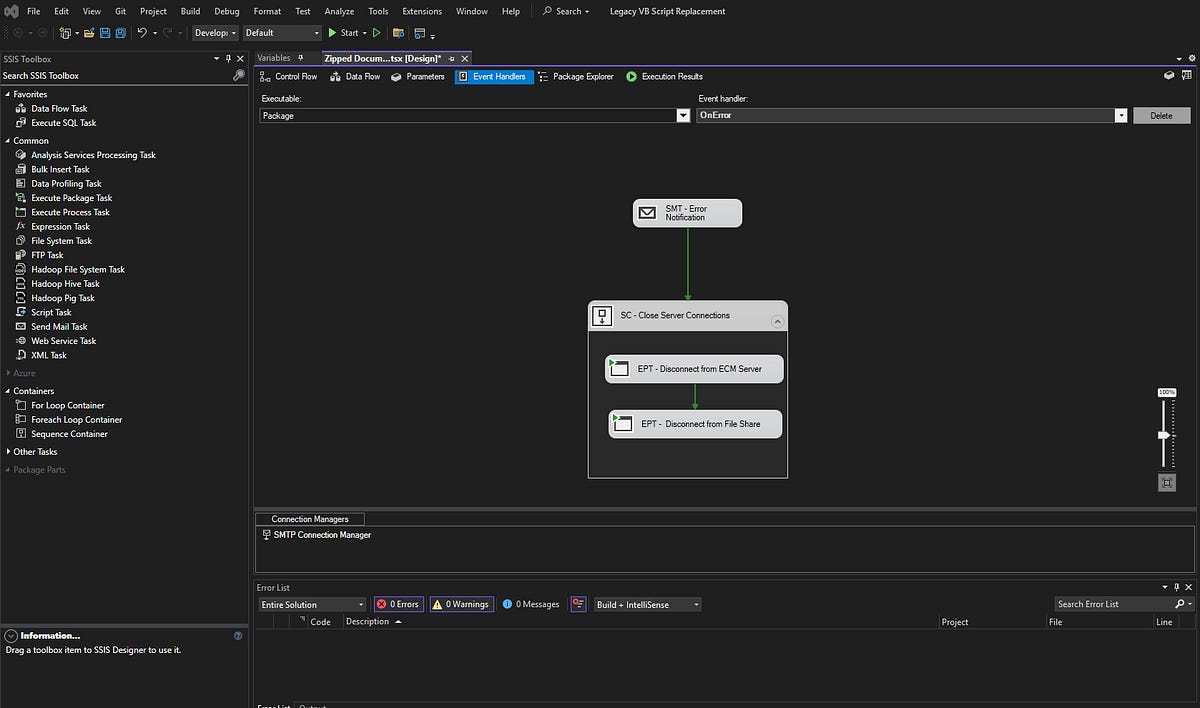Select the File System Task item
Viewport: 1200px width, 708px height.
click(54, 240)
